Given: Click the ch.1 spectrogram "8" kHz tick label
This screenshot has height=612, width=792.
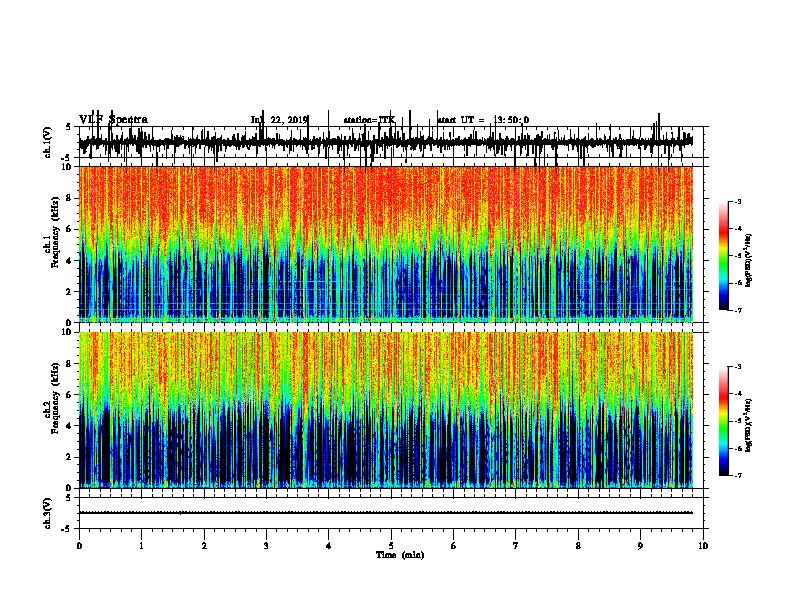Looking at the screenshot, I should (x=70, y=198).
